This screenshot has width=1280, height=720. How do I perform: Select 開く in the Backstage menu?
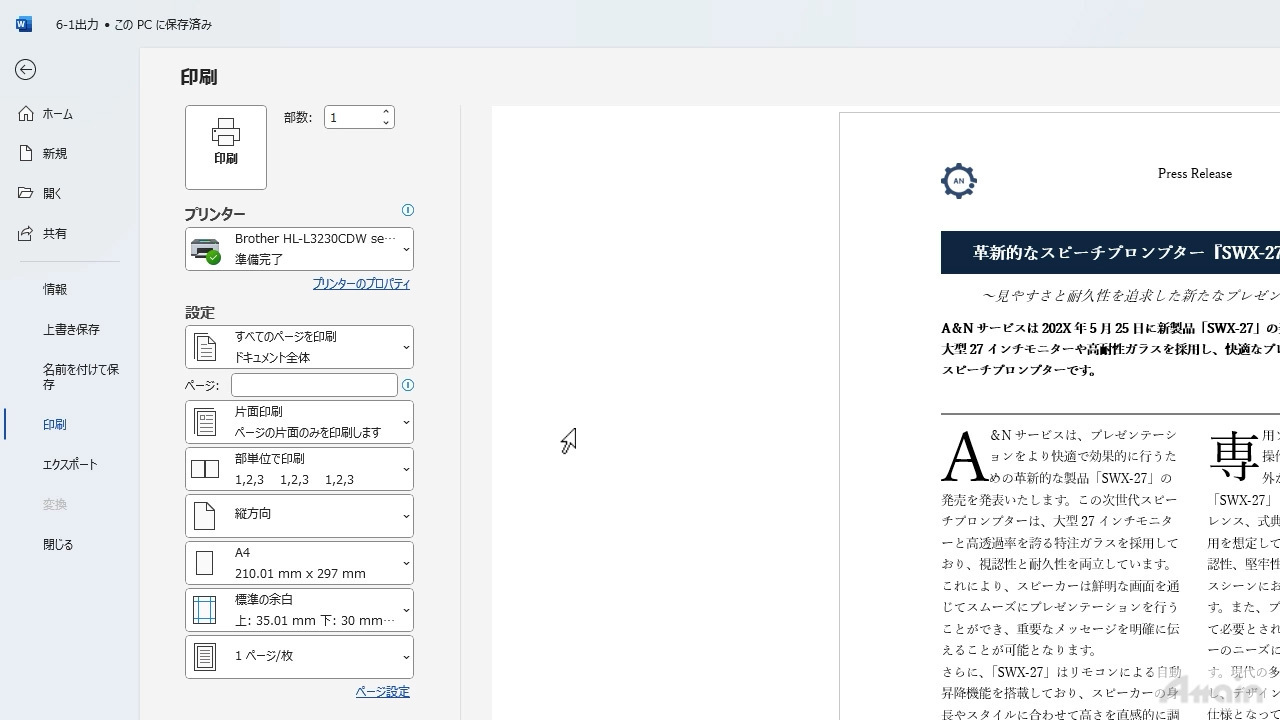69,193
